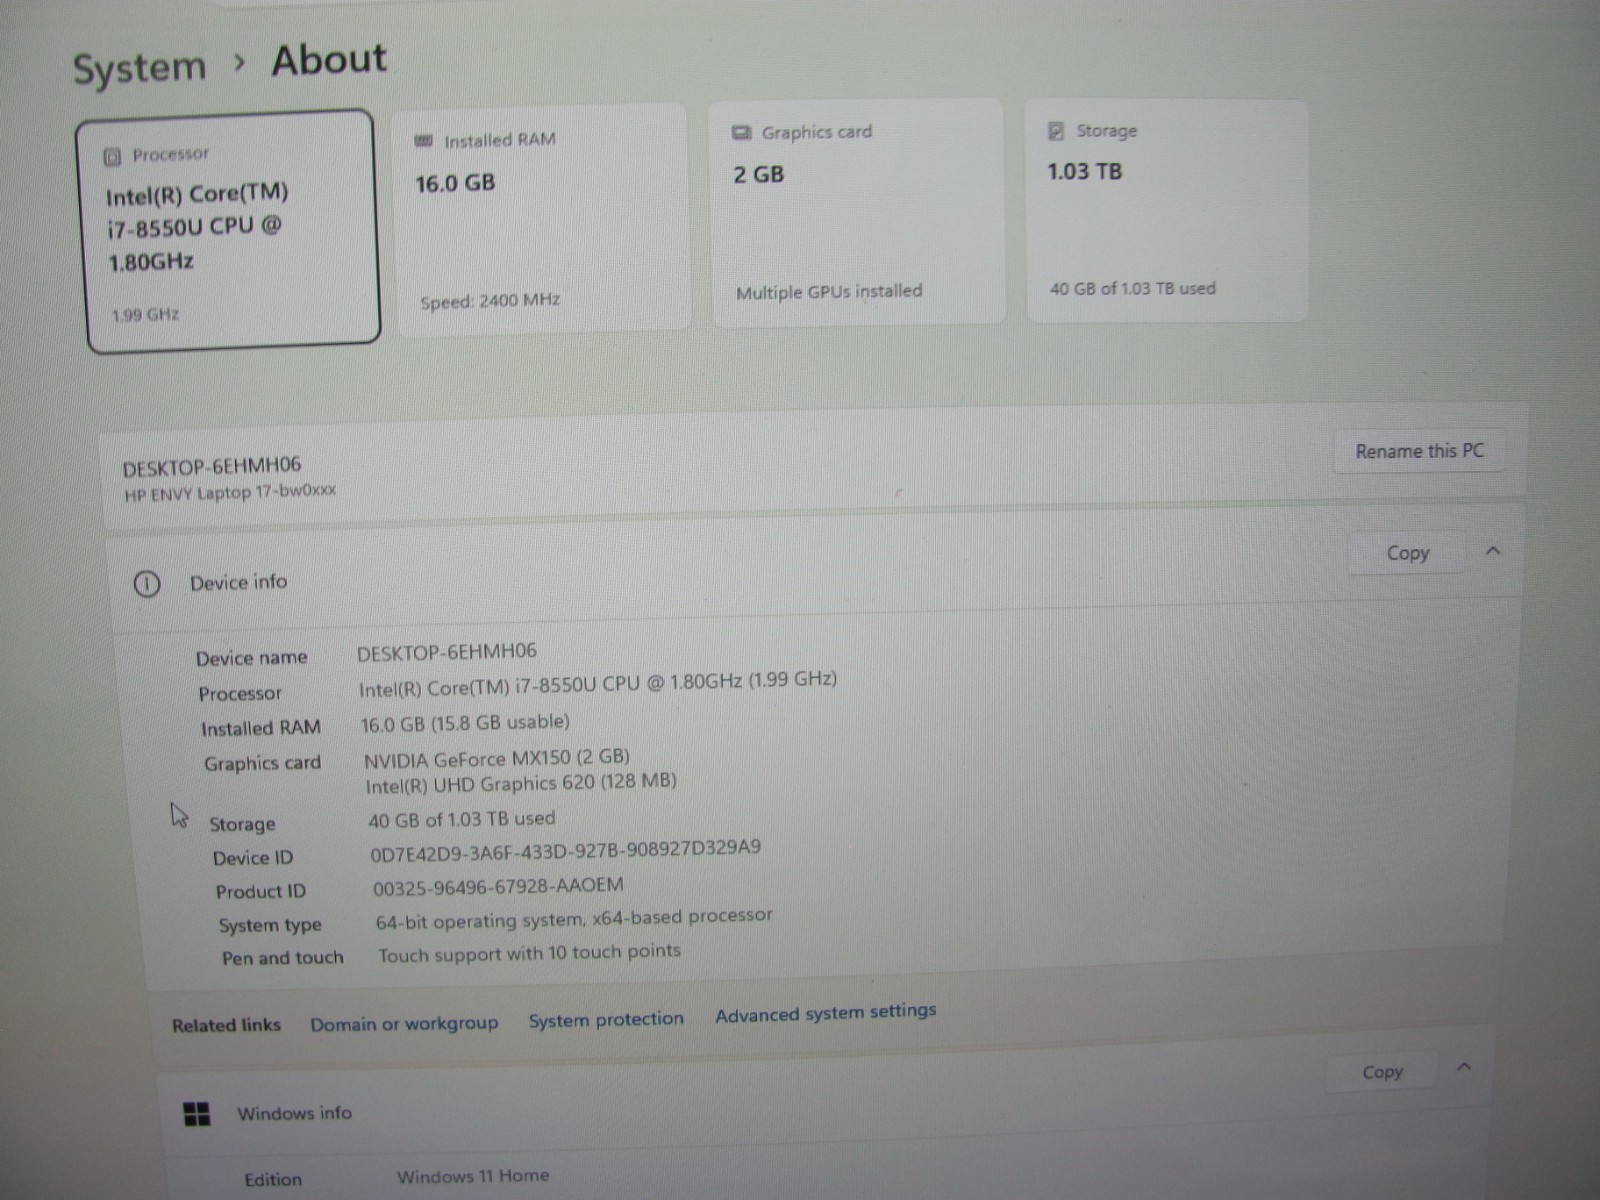
Task: Click the System type label
Action: [270, 926]
